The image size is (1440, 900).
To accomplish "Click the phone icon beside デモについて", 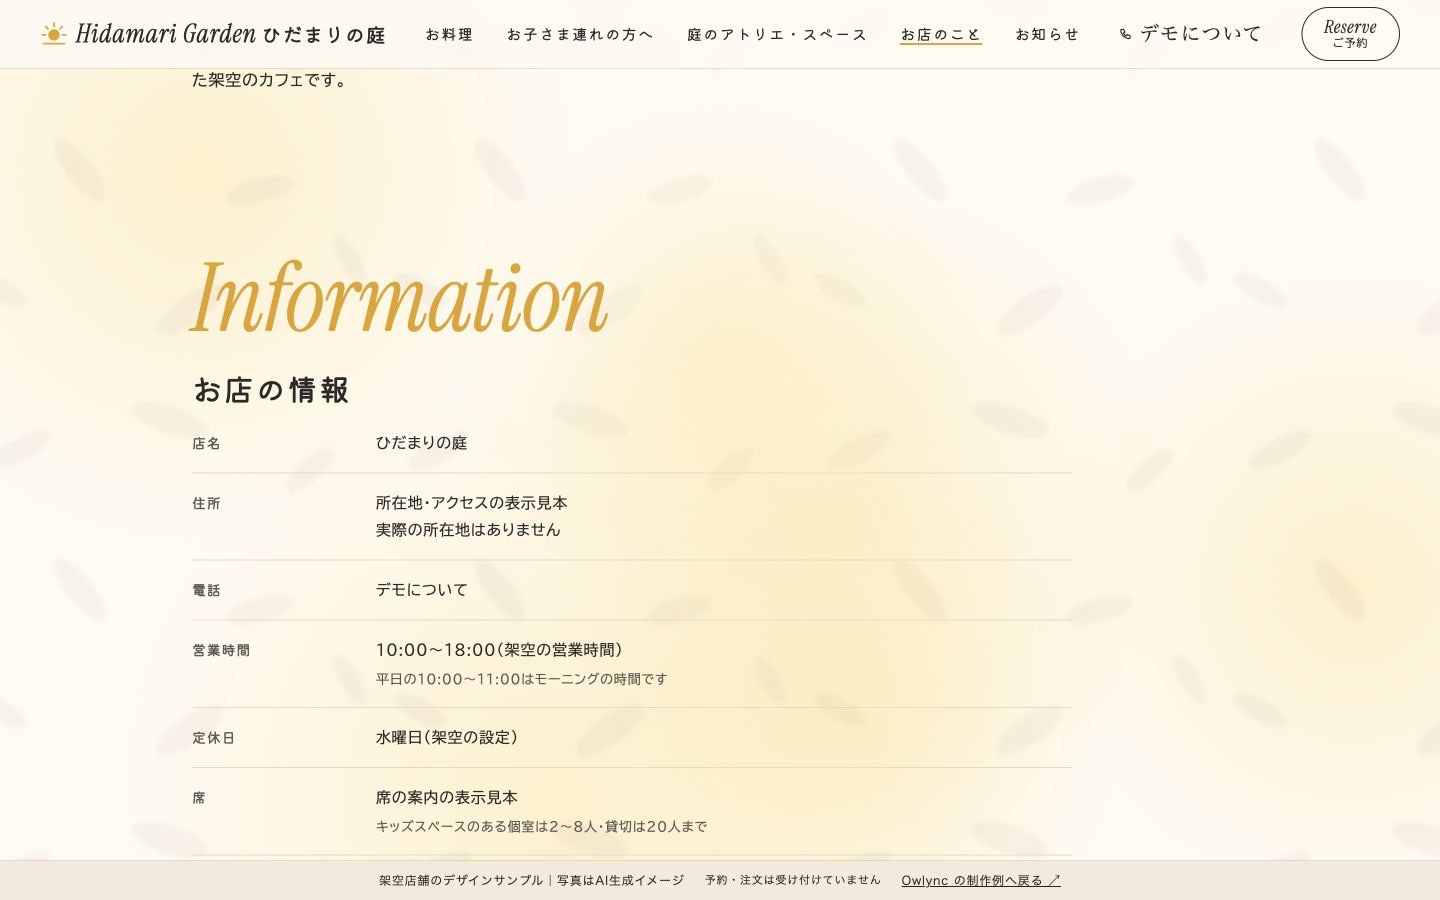I will coord(1125,34).
